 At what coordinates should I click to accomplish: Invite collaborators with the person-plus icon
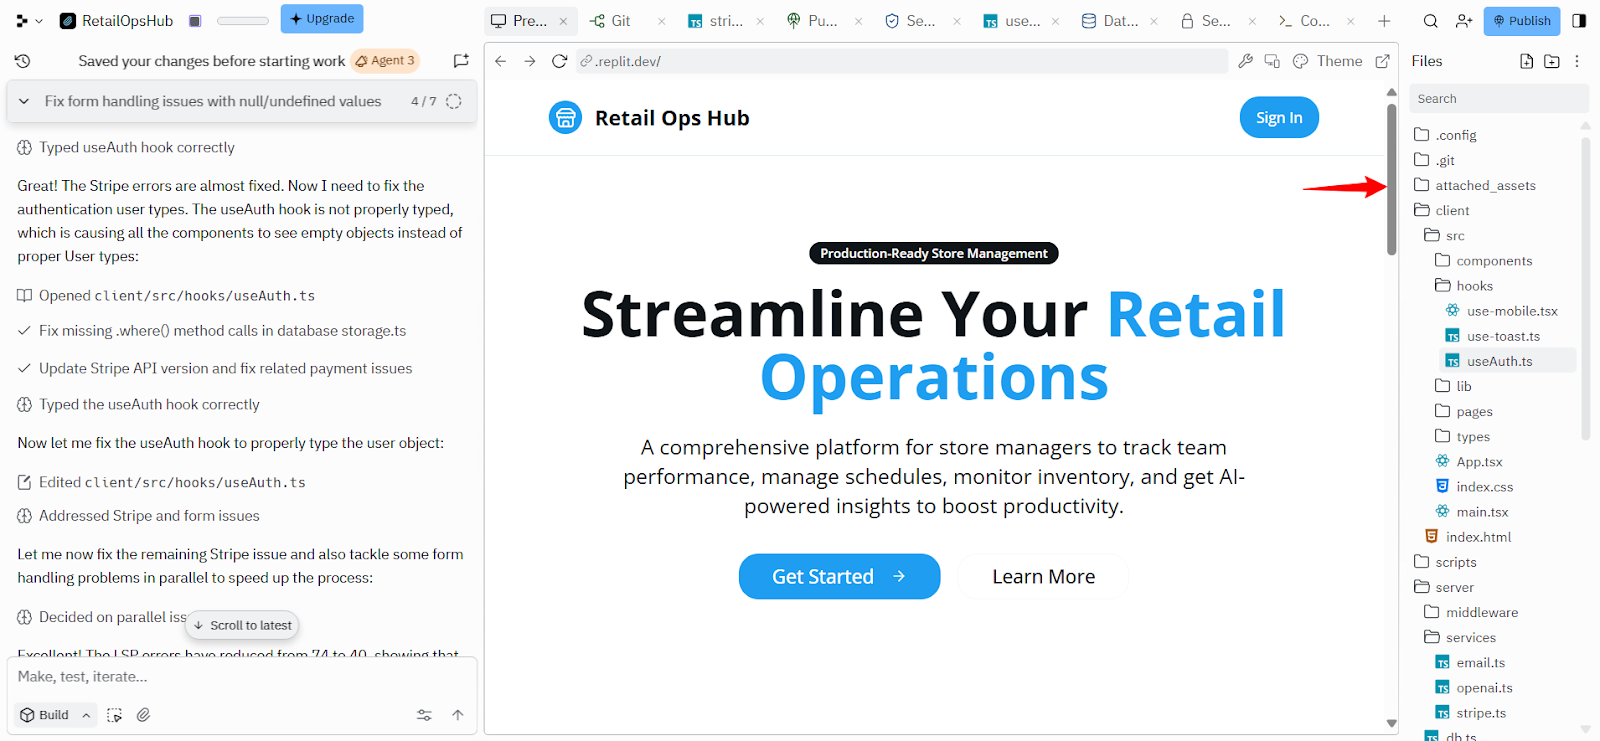(x=1464, y=20)
